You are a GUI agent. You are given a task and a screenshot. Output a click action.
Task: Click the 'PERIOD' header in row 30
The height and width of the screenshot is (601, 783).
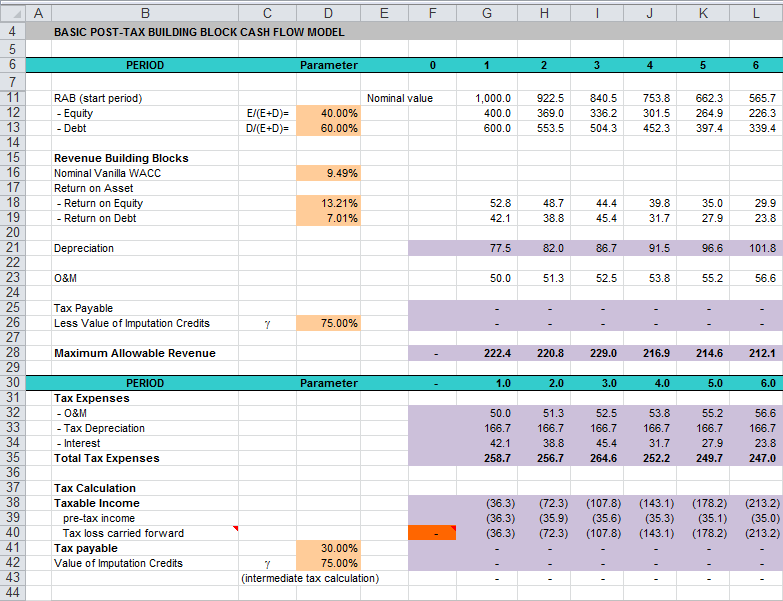click(x=145, y=383)
